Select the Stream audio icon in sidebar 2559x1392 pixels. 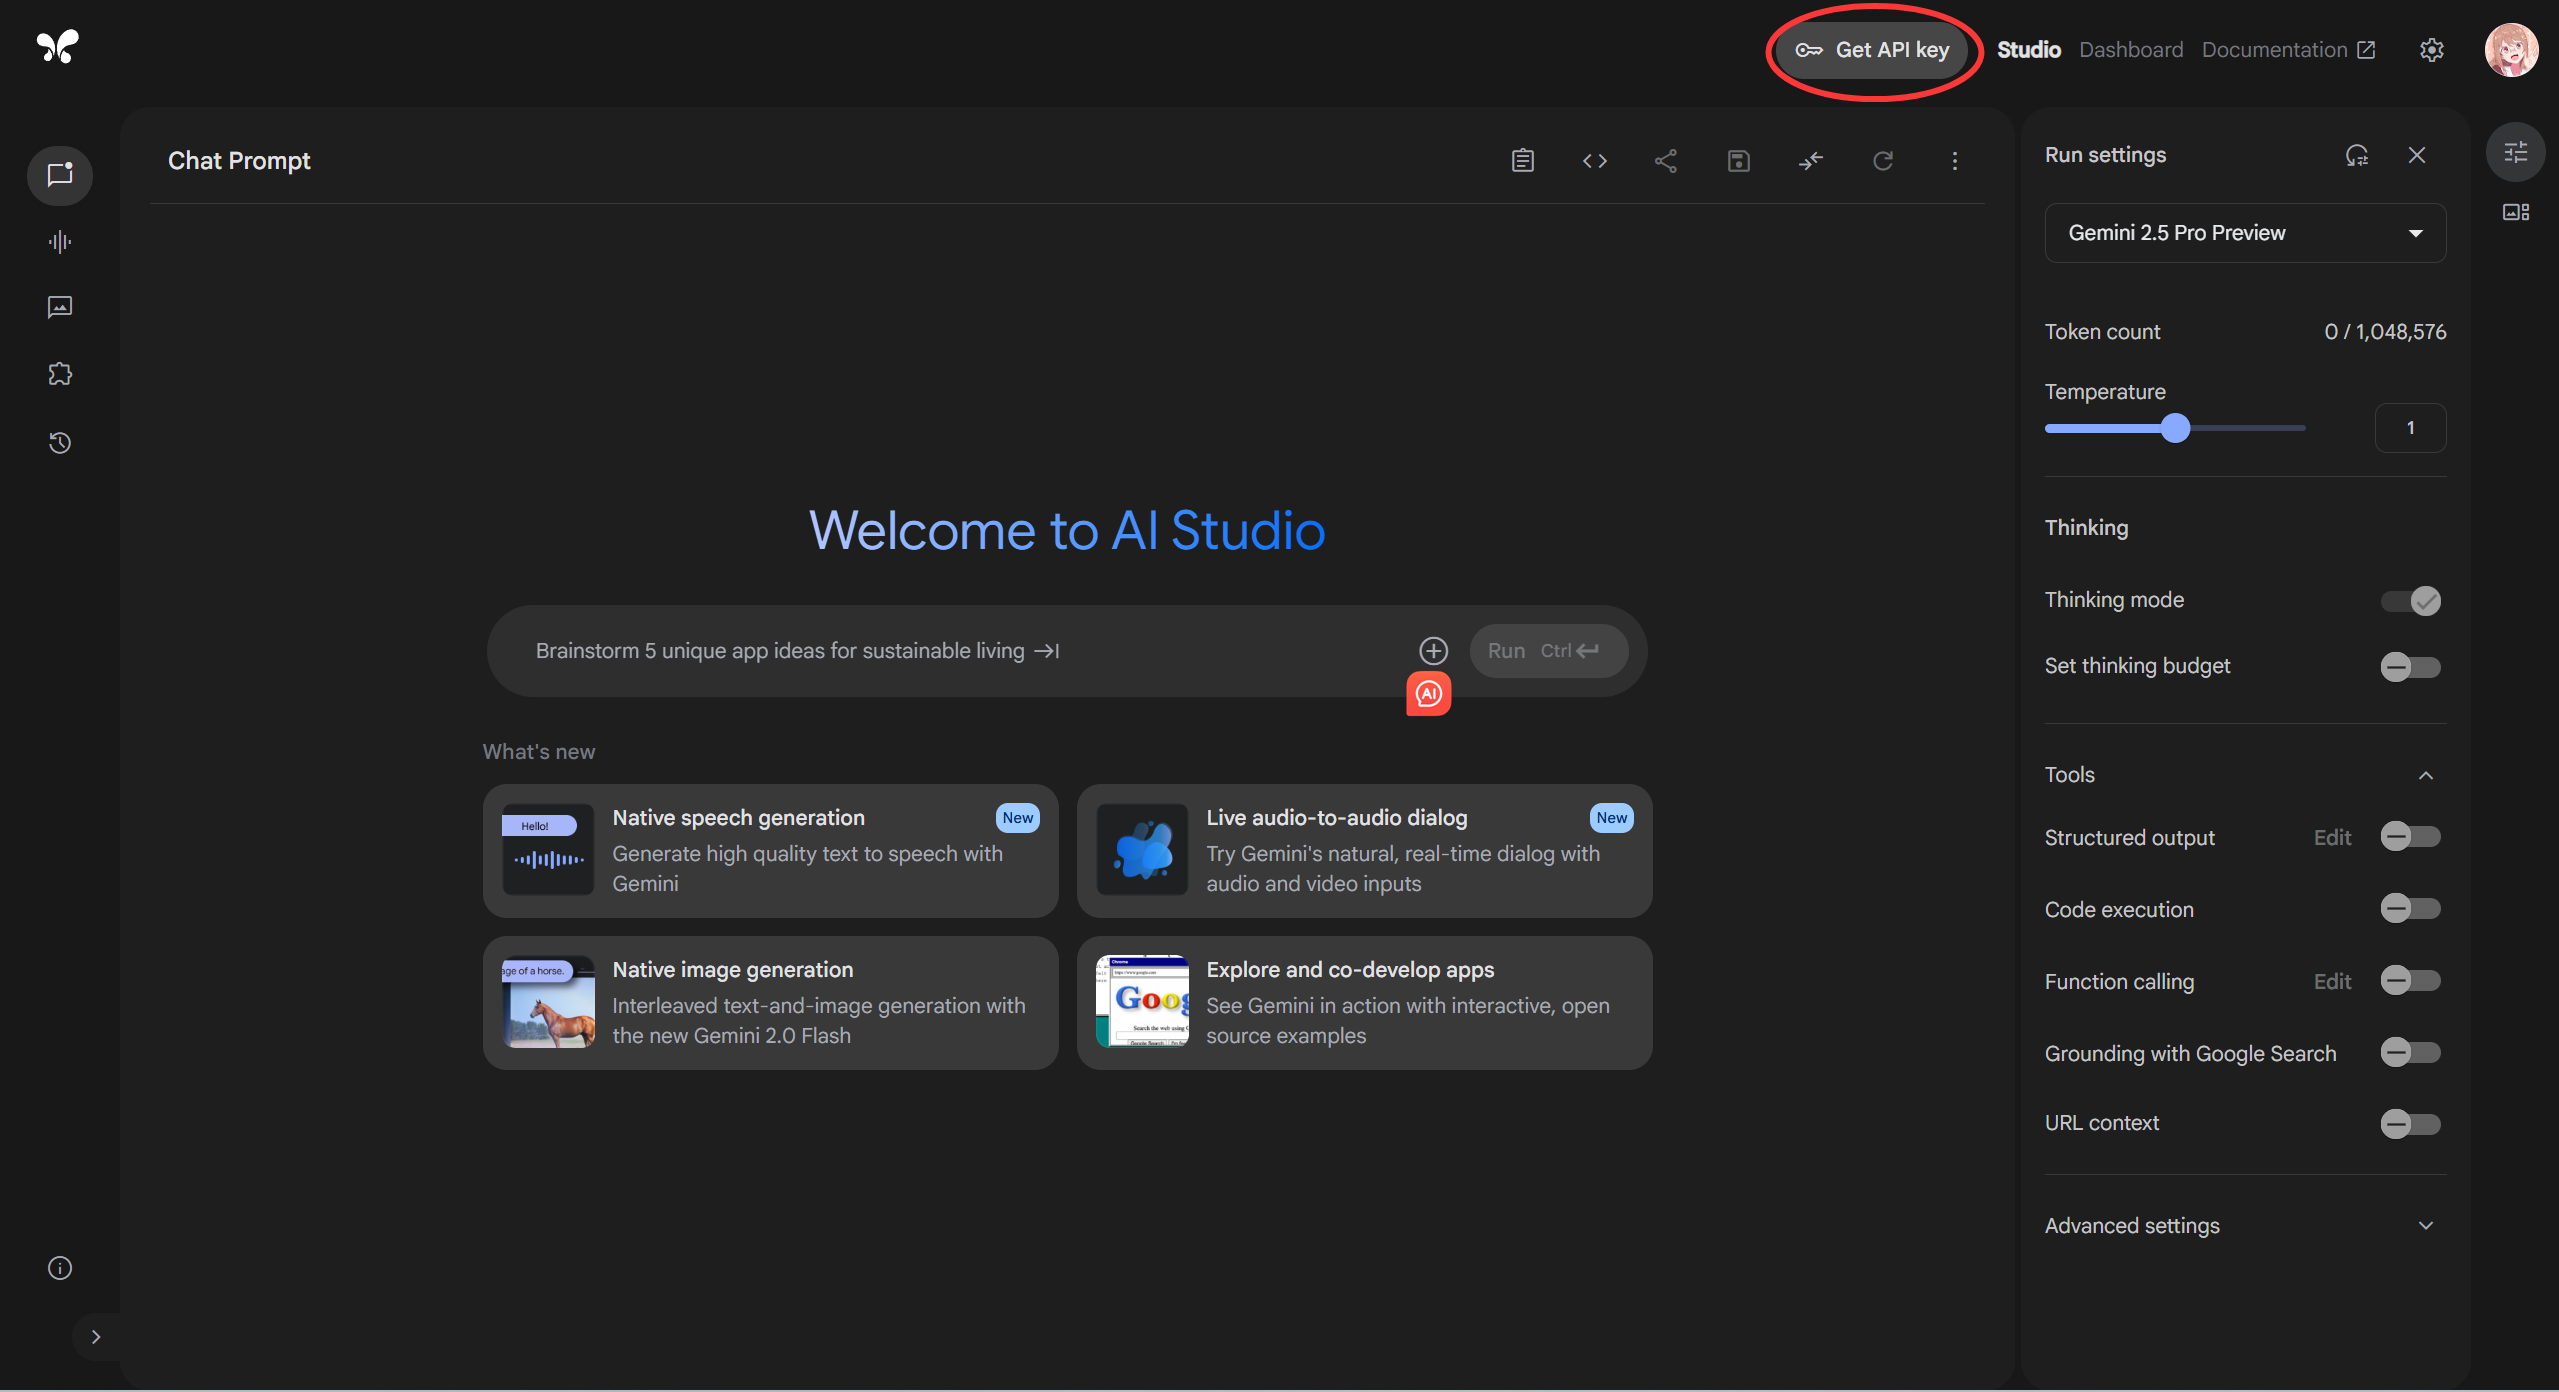(59, 241)
